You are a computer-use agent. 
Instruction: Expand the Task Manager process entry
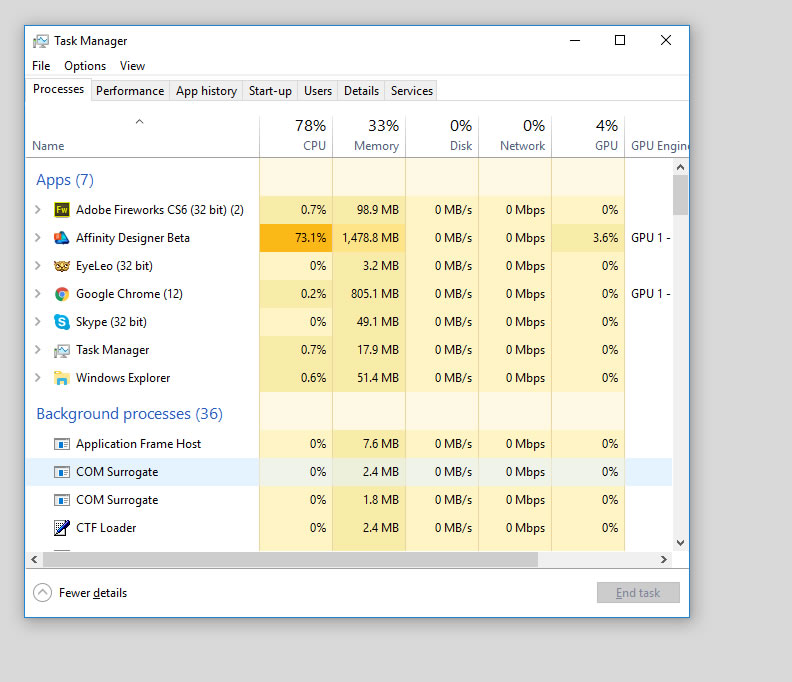(37, 350)
